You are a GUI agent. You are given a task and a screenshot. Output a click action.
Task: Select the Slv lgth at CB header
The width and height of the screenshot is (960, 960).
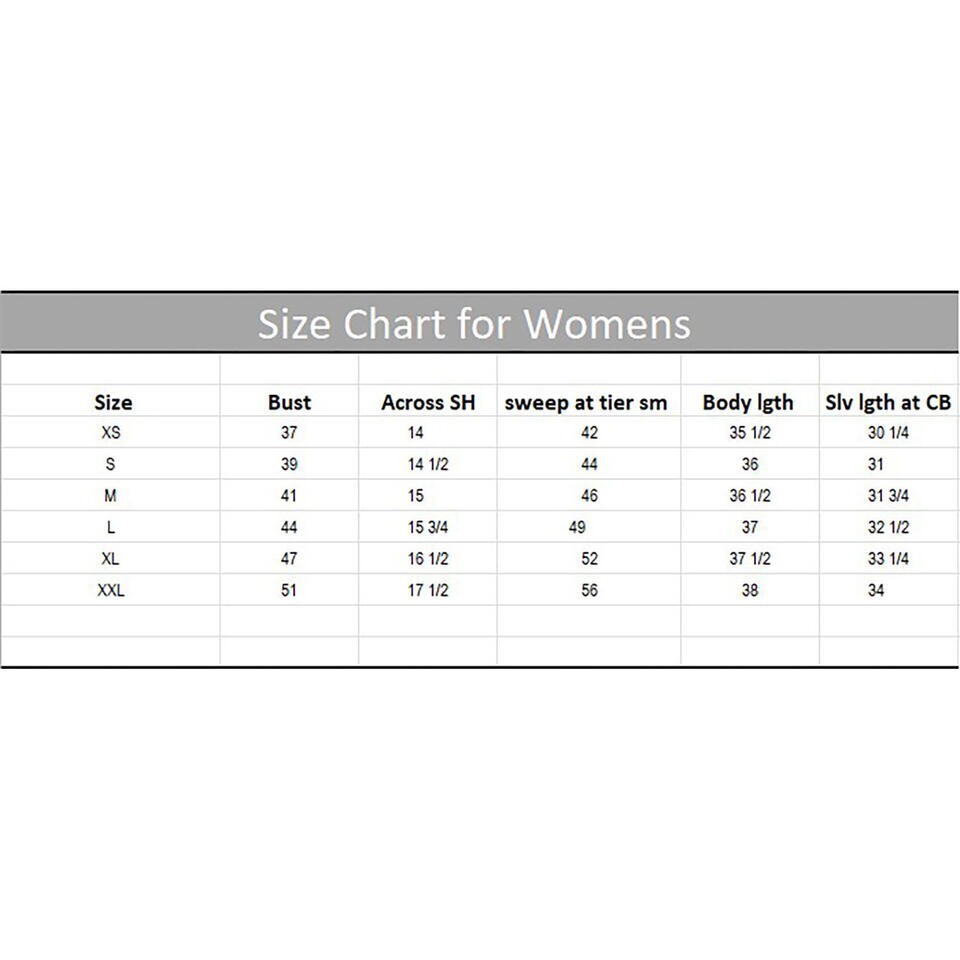tap(888, 402)
